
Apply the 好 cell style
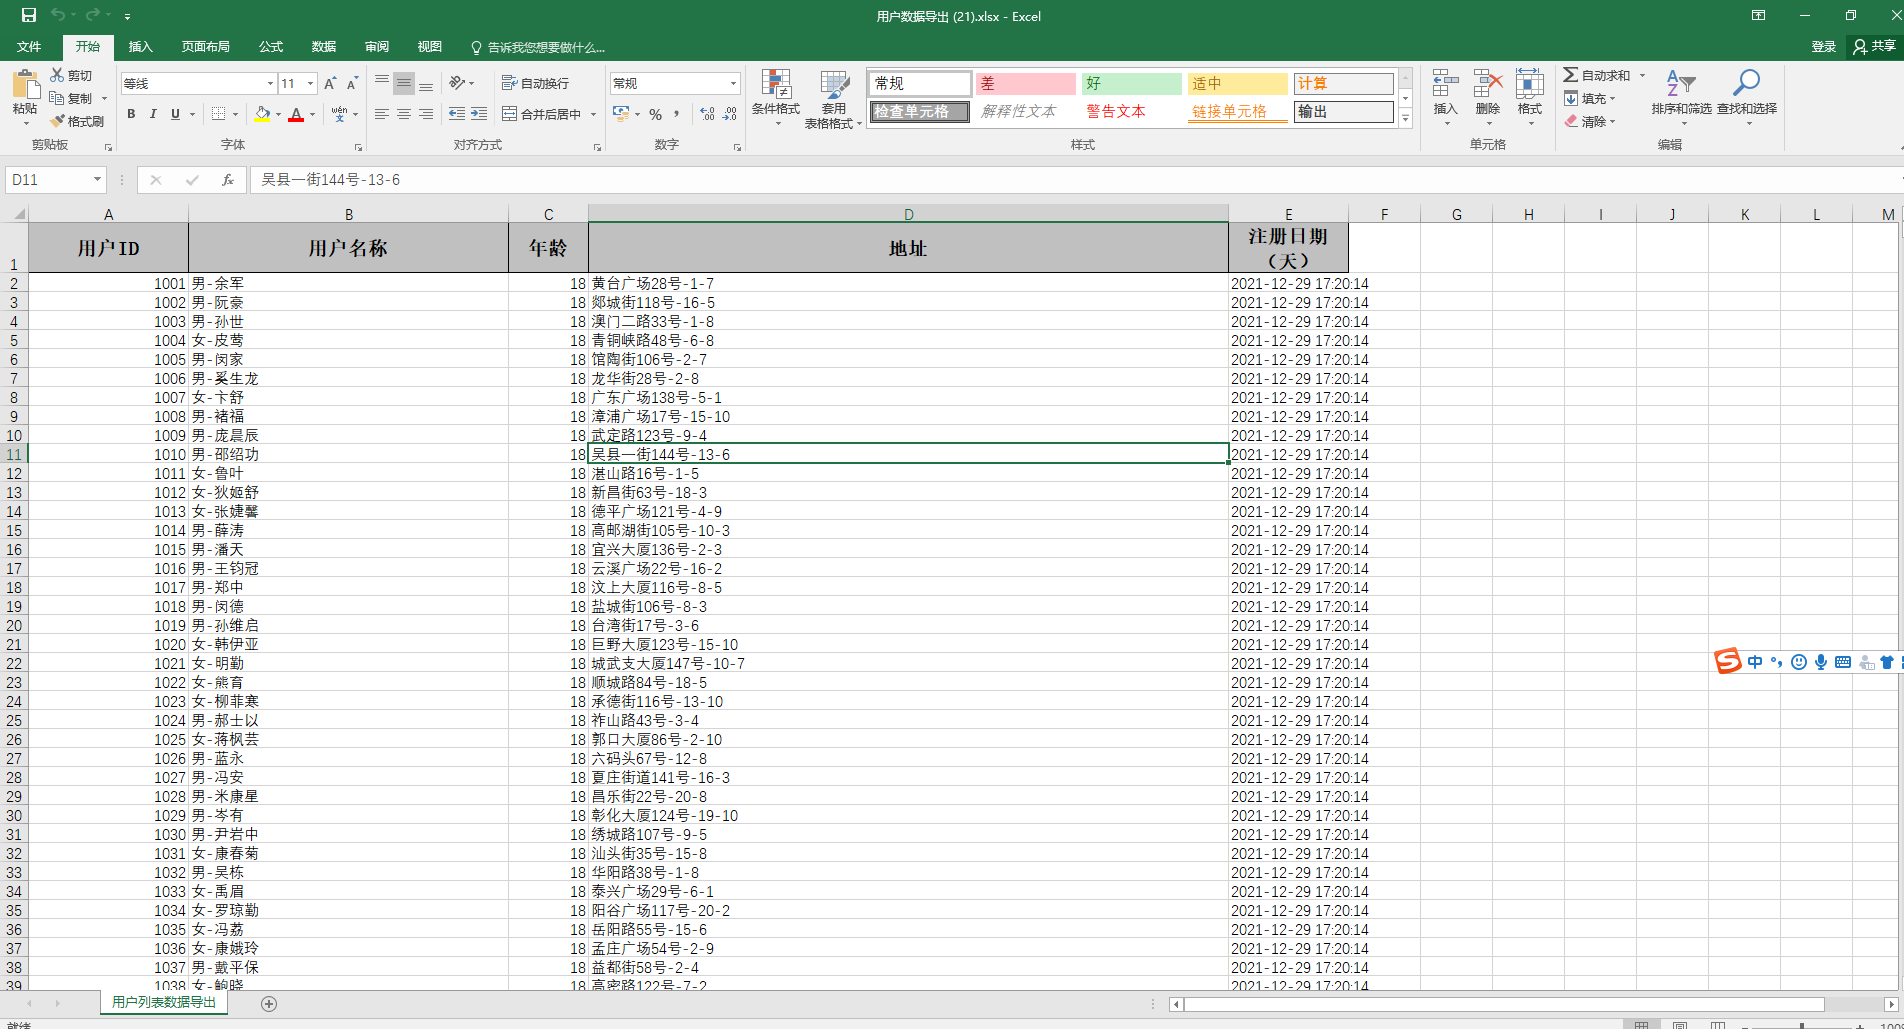(x=1130, y=84)
